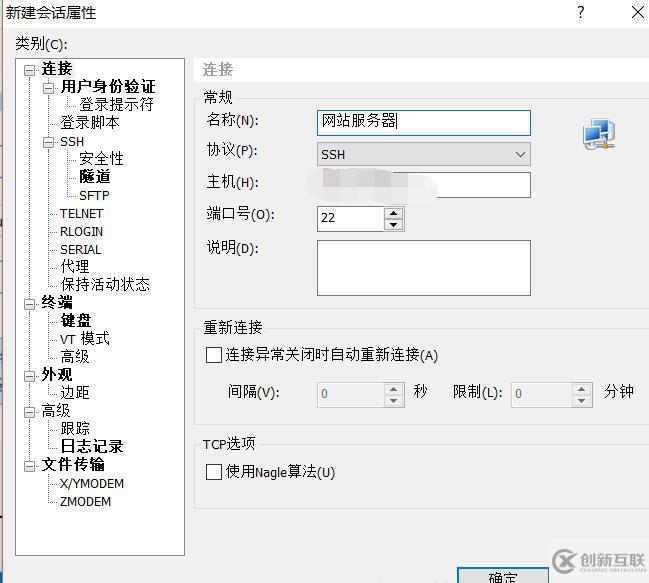Select SERIAL in the tree
The height and width of the screenshot is (583, 649).
pos(81,250)
